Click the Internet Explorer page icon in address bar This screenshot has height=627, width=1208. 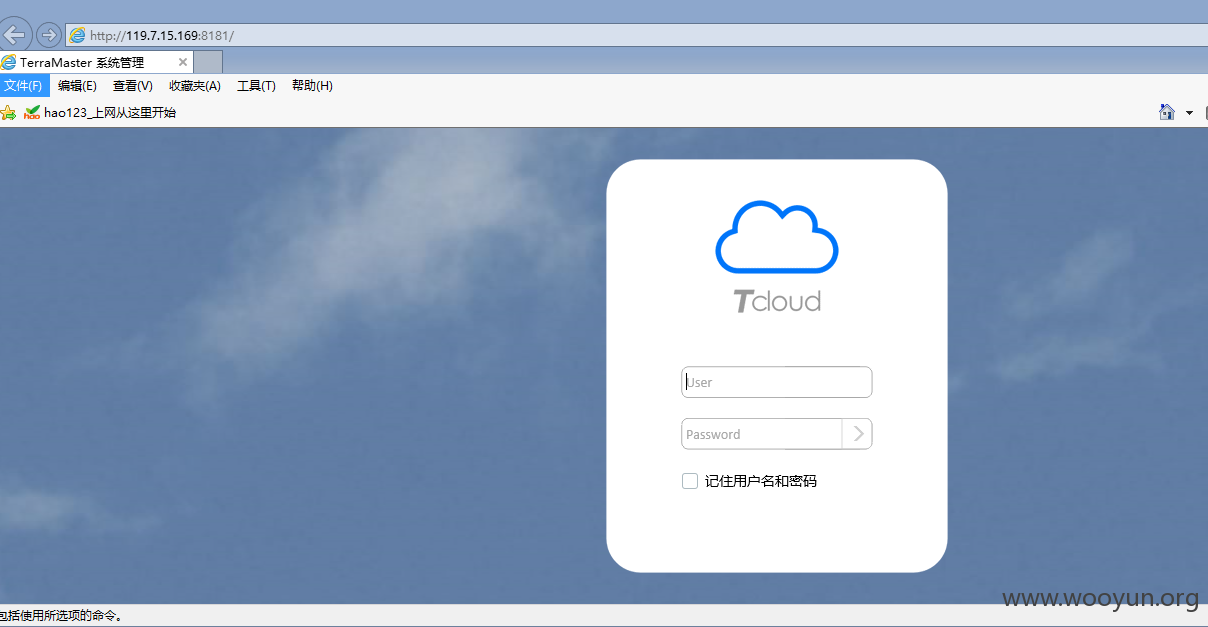pyautogui.click(x=77, y=35)
